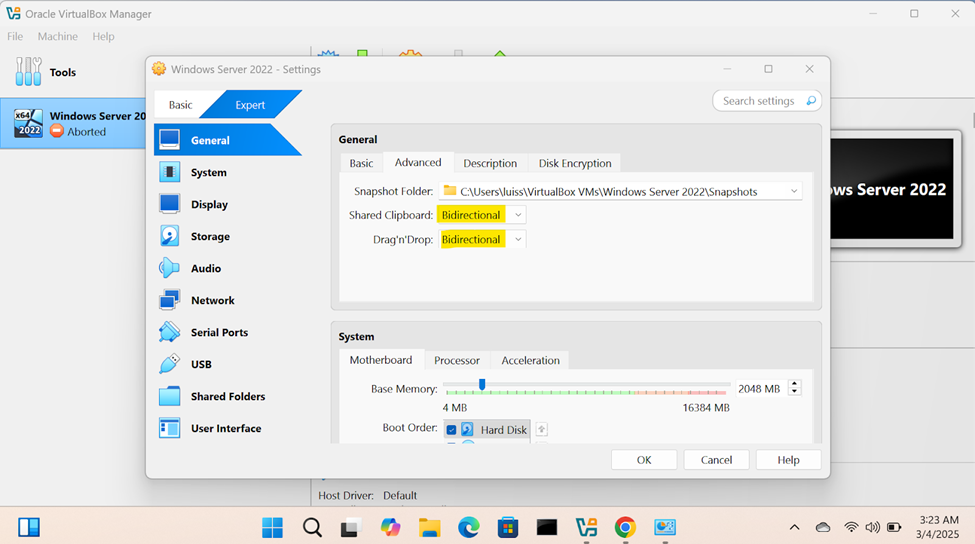Decrease Base Memory with the down arrow
Image resolution: width=975 pixels, height=544 pixels.
[794, 392]
